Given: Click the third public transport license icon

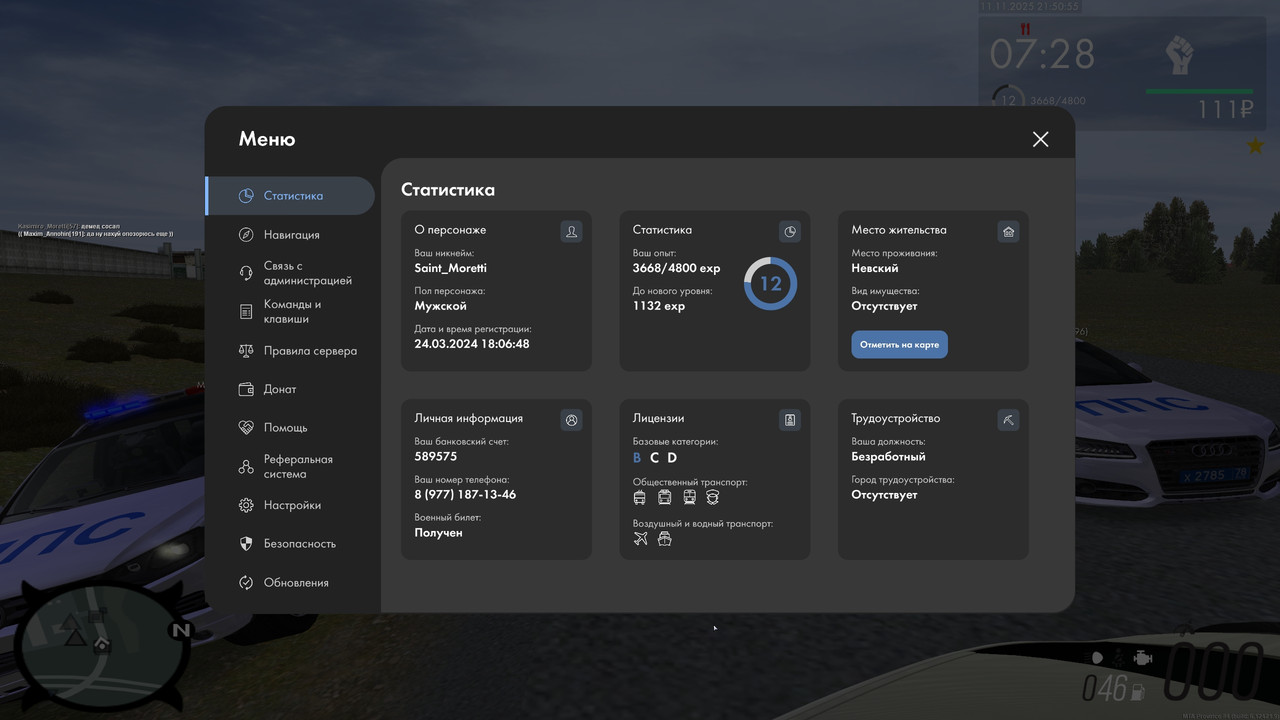Looking at the screenshot, I should [x=689, y=497].
